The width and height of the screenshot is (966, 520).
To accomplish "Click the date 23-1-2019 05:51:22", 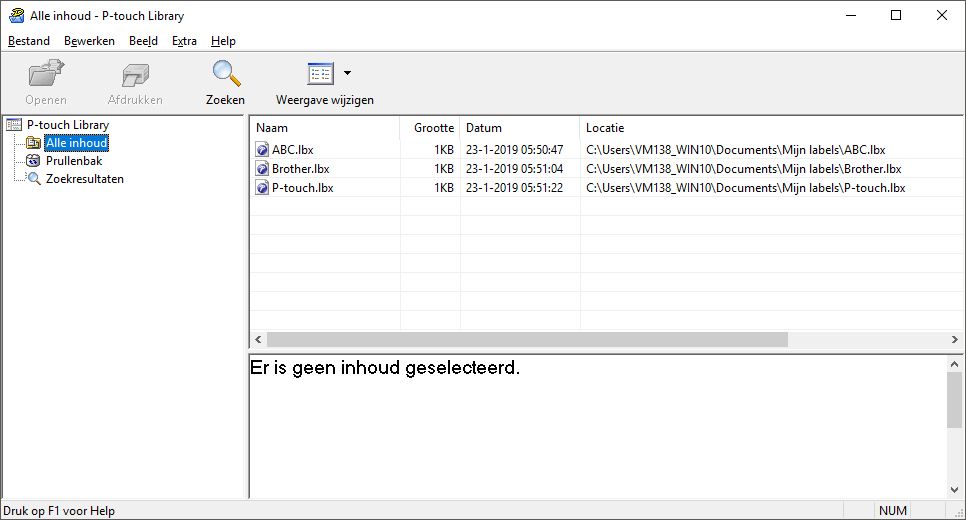I will (514, 188).
